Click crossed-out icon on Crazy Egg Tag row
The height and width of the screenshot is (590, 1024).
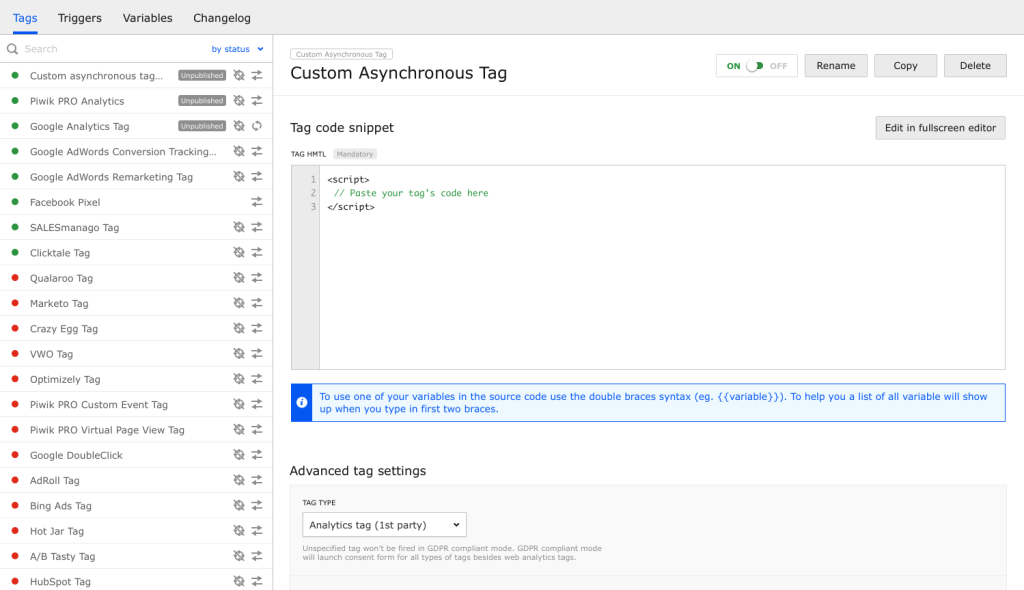tap(239, 329)
